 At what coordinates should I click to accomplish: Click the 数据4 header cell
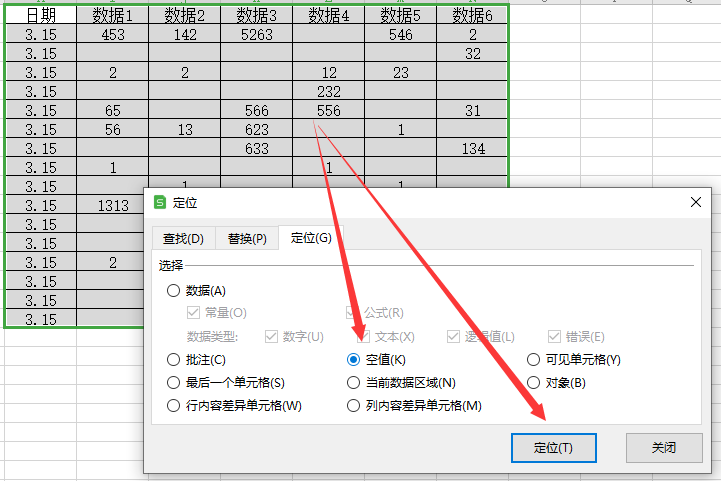328,15
